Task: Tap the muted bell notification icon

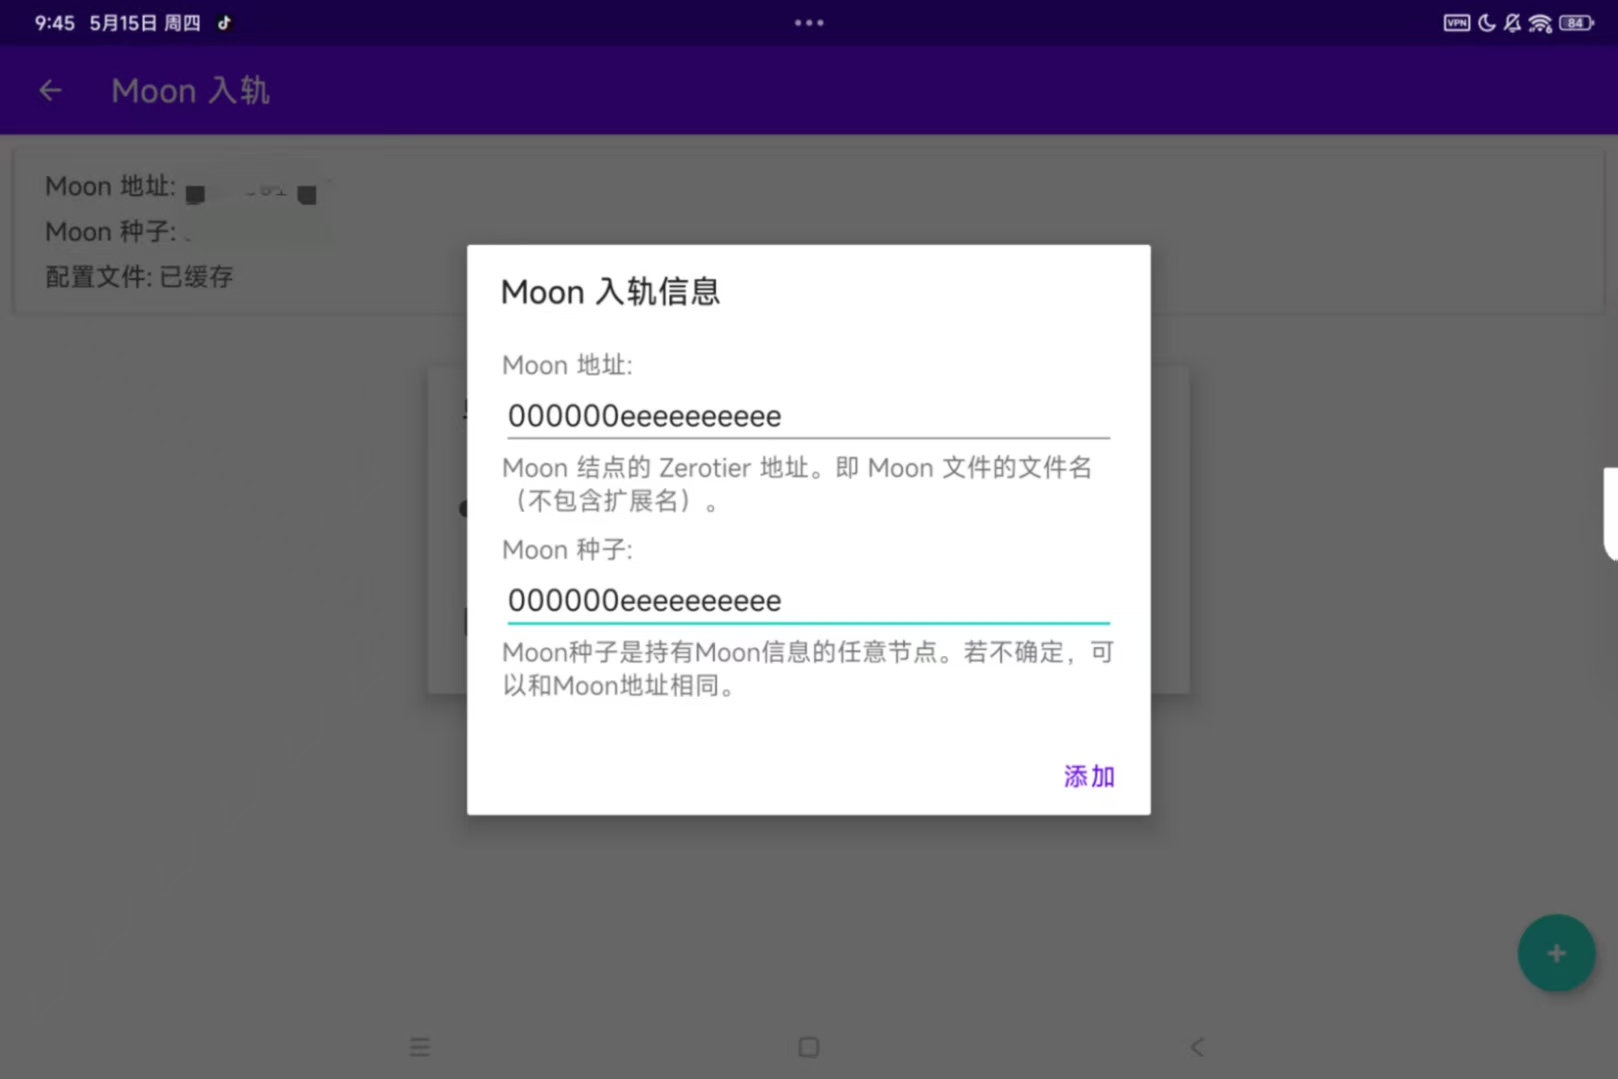Action: 1512,23
